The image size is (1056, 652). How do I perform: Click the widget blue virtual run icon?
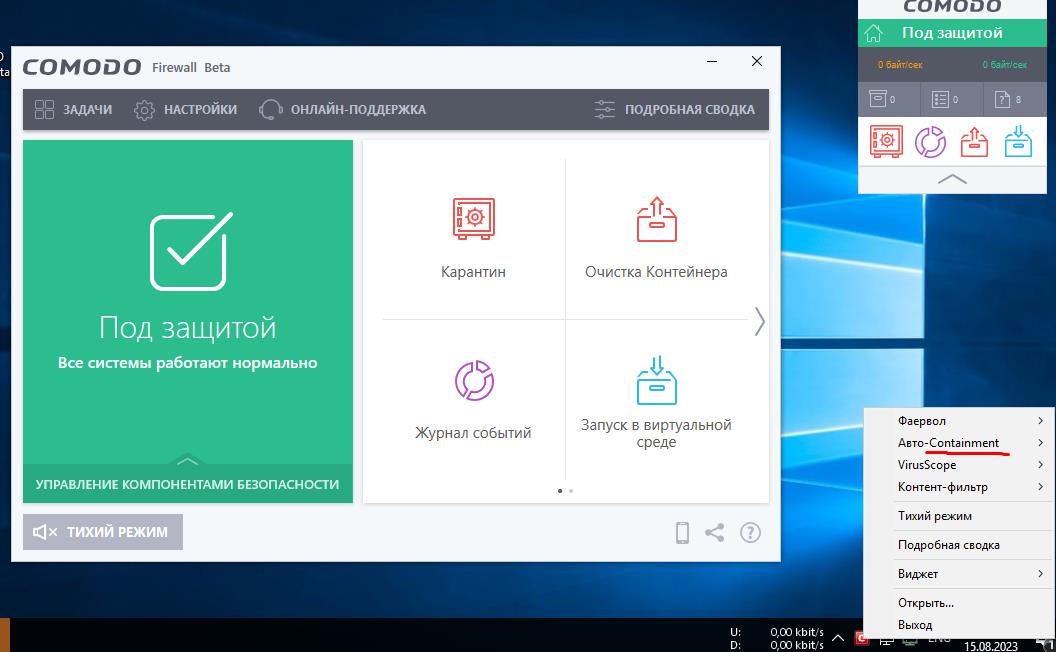click(1018, 141)
